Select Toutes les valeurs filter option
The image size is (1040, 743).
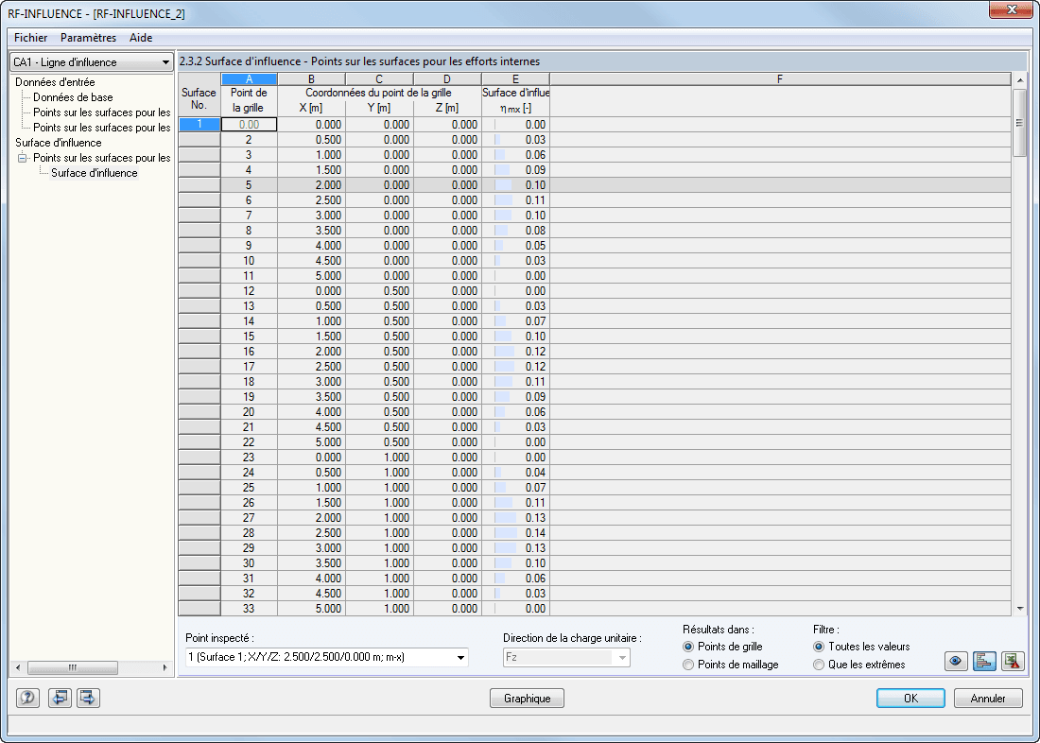tap(818, 646)
